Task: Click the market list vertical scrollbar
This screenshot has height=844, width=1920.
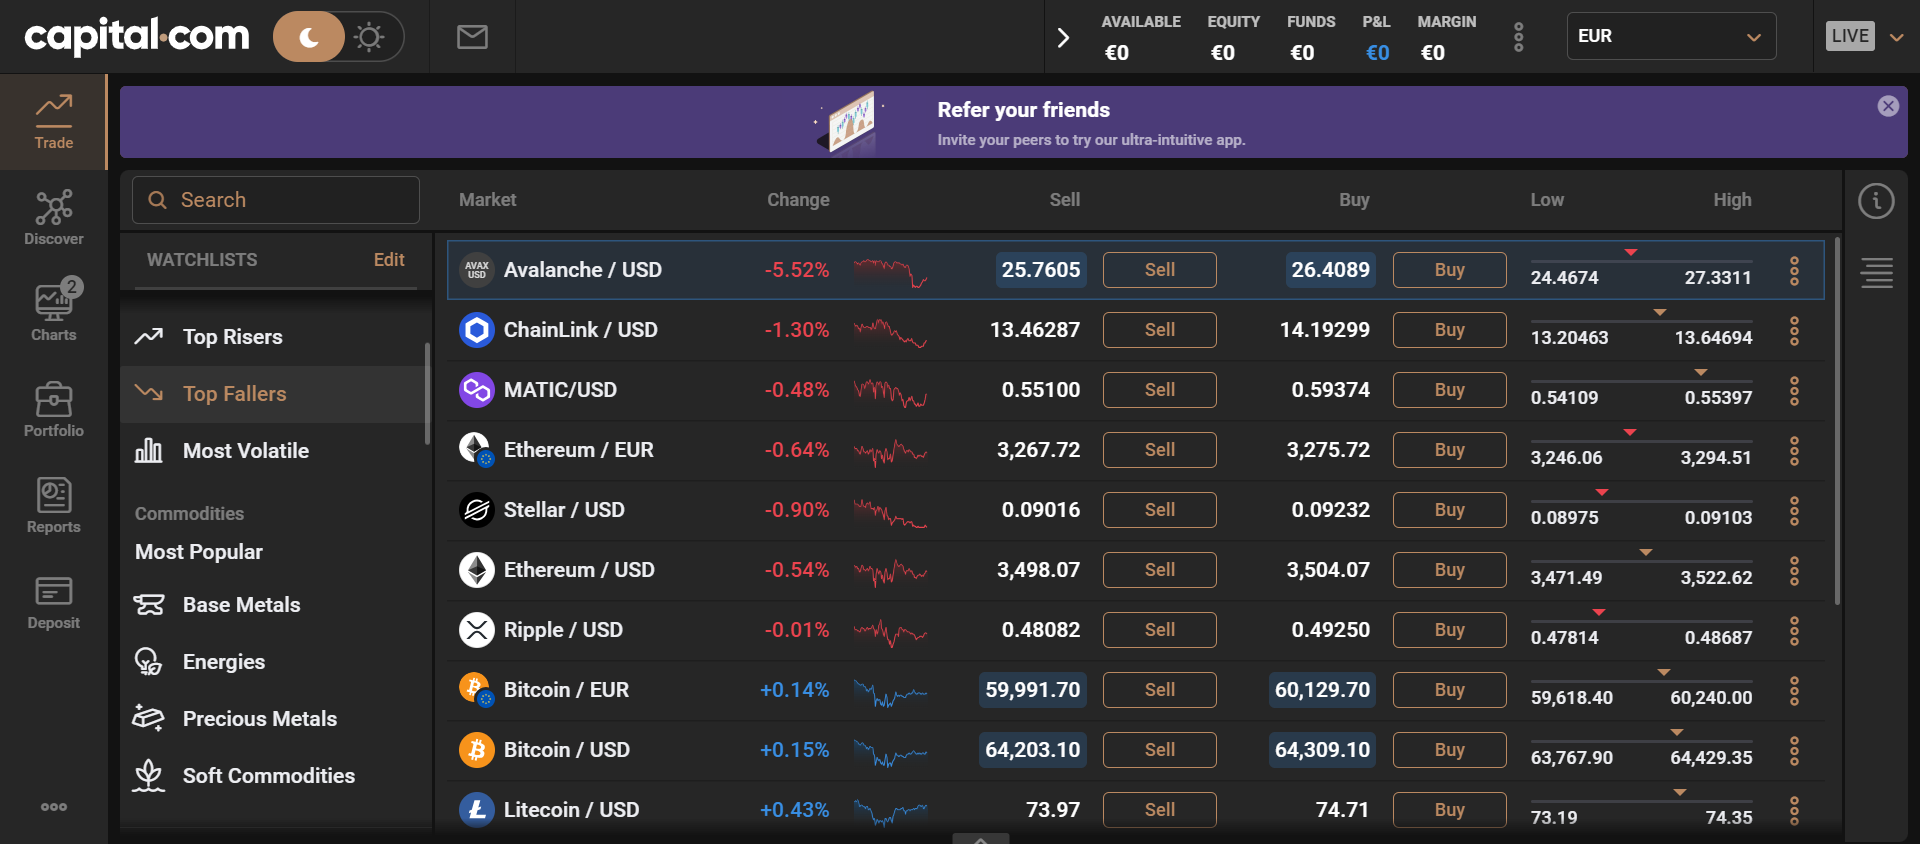Action: 1837,420
